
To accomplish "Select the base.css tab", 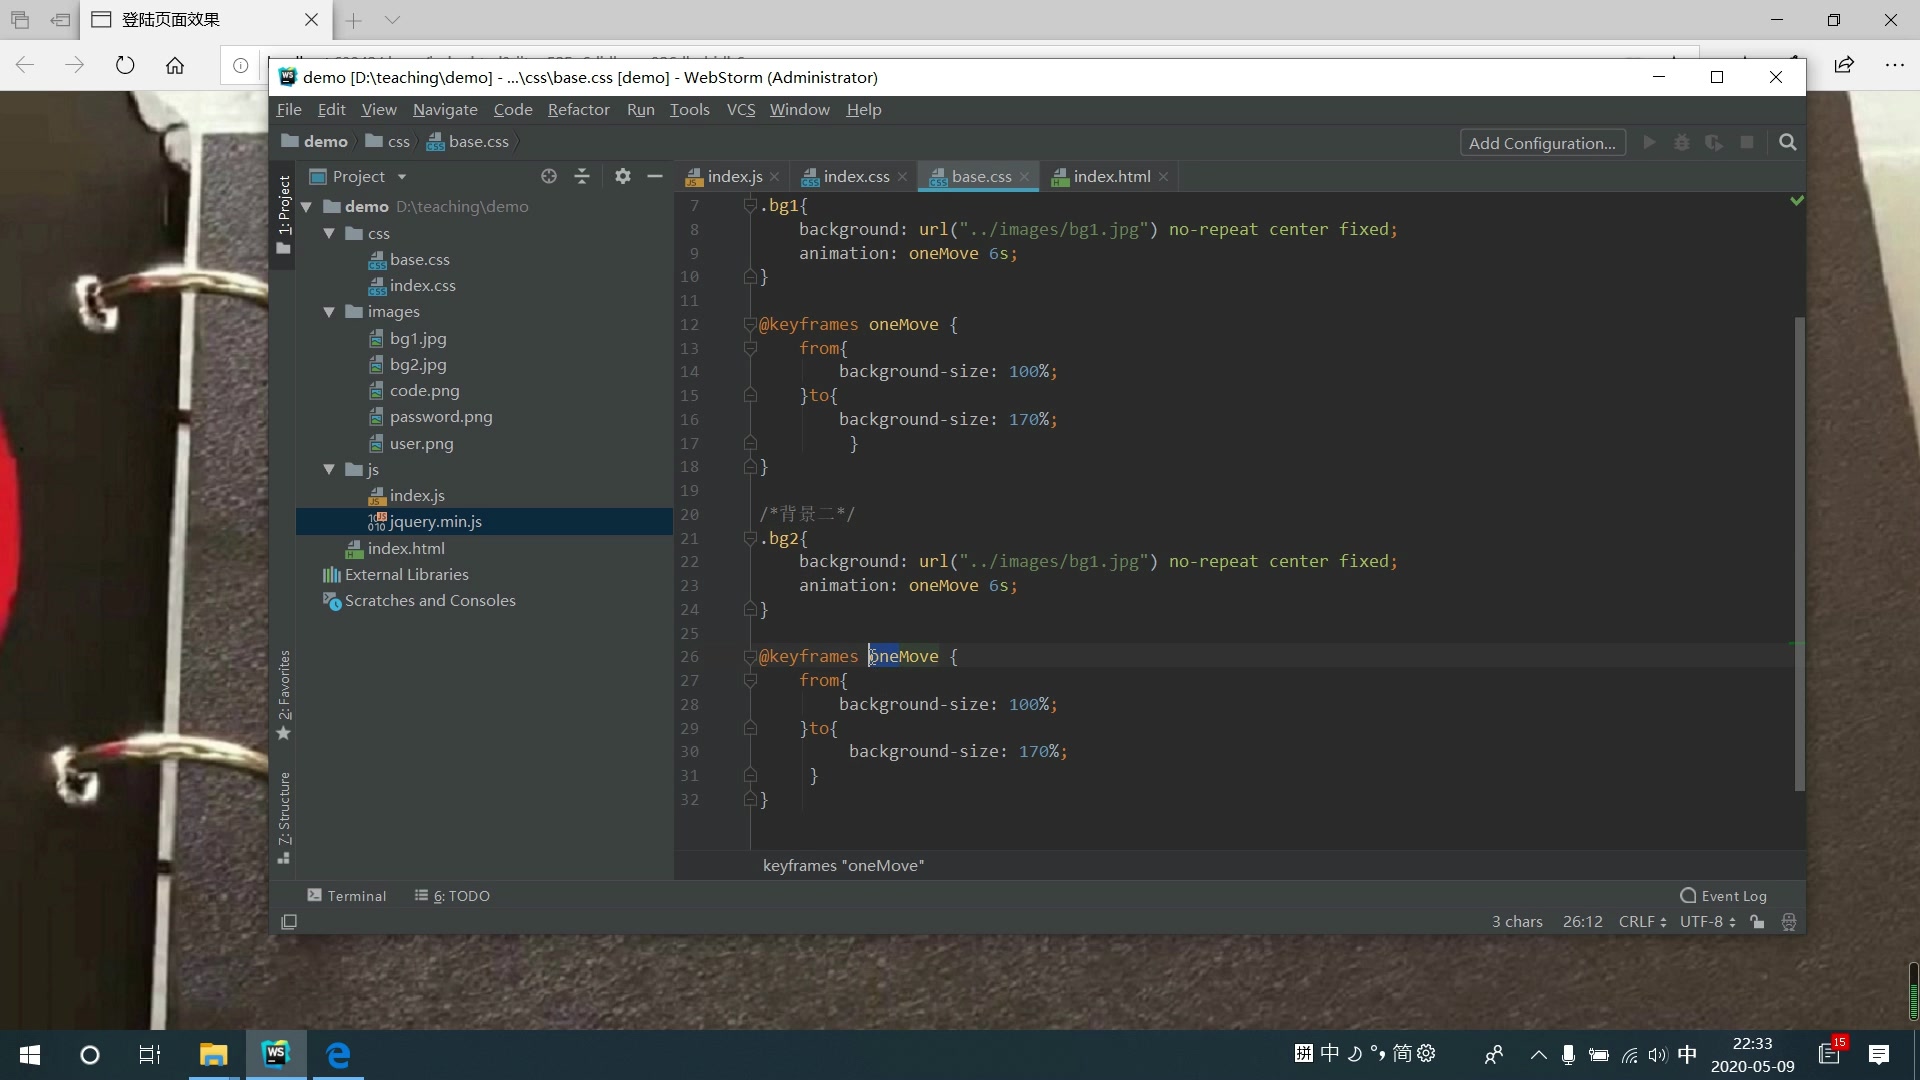I will coord(981,175).
